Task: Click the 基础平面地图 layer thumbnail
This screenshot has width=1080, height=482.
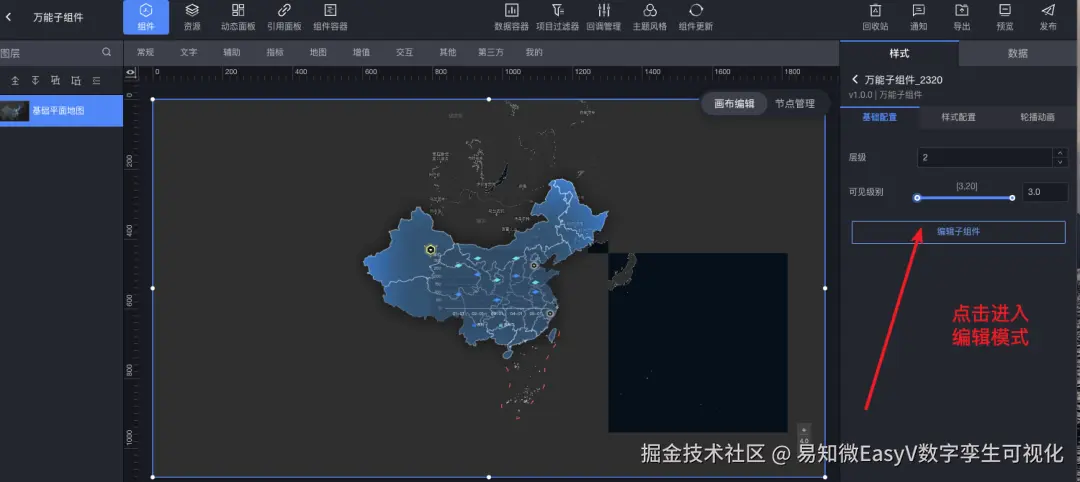Action: click(14, 111)
